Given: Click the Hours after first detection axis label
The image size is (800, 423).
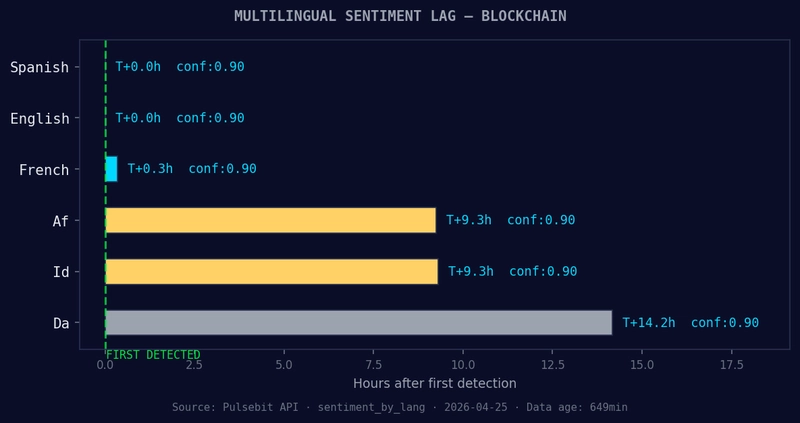Looking at the screenshot, I should pyautogui.click(x=435, y=383).
